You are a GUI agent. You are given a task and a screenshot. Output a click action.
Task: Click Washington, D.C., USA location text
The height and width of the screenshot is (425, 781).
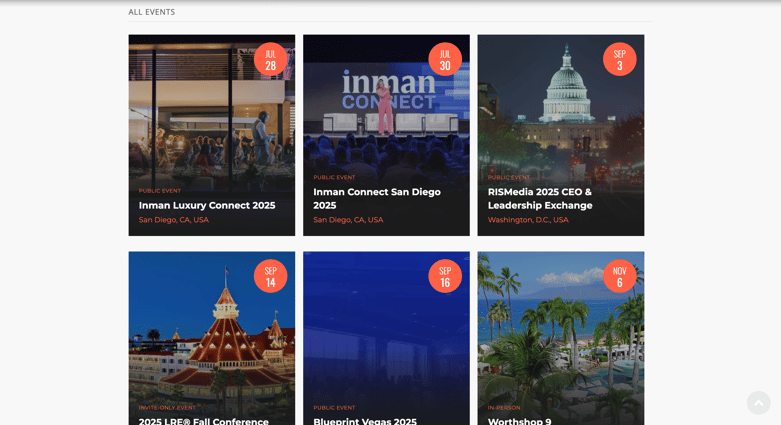click(x=528, y=220)
